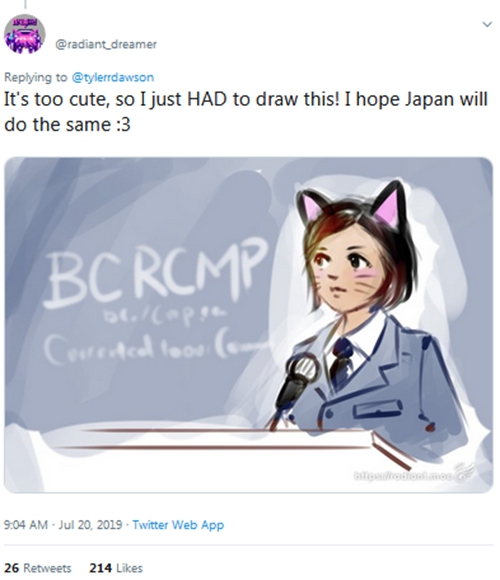Expand the tweet options chevron
Viewport: 500px width, 580px height.
point(487,24)
